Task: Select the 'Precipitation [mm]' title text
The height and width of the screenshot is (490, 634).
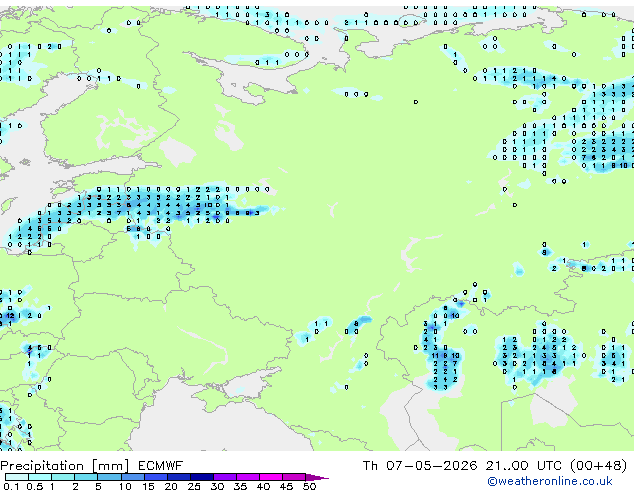Action: (65, 466)
